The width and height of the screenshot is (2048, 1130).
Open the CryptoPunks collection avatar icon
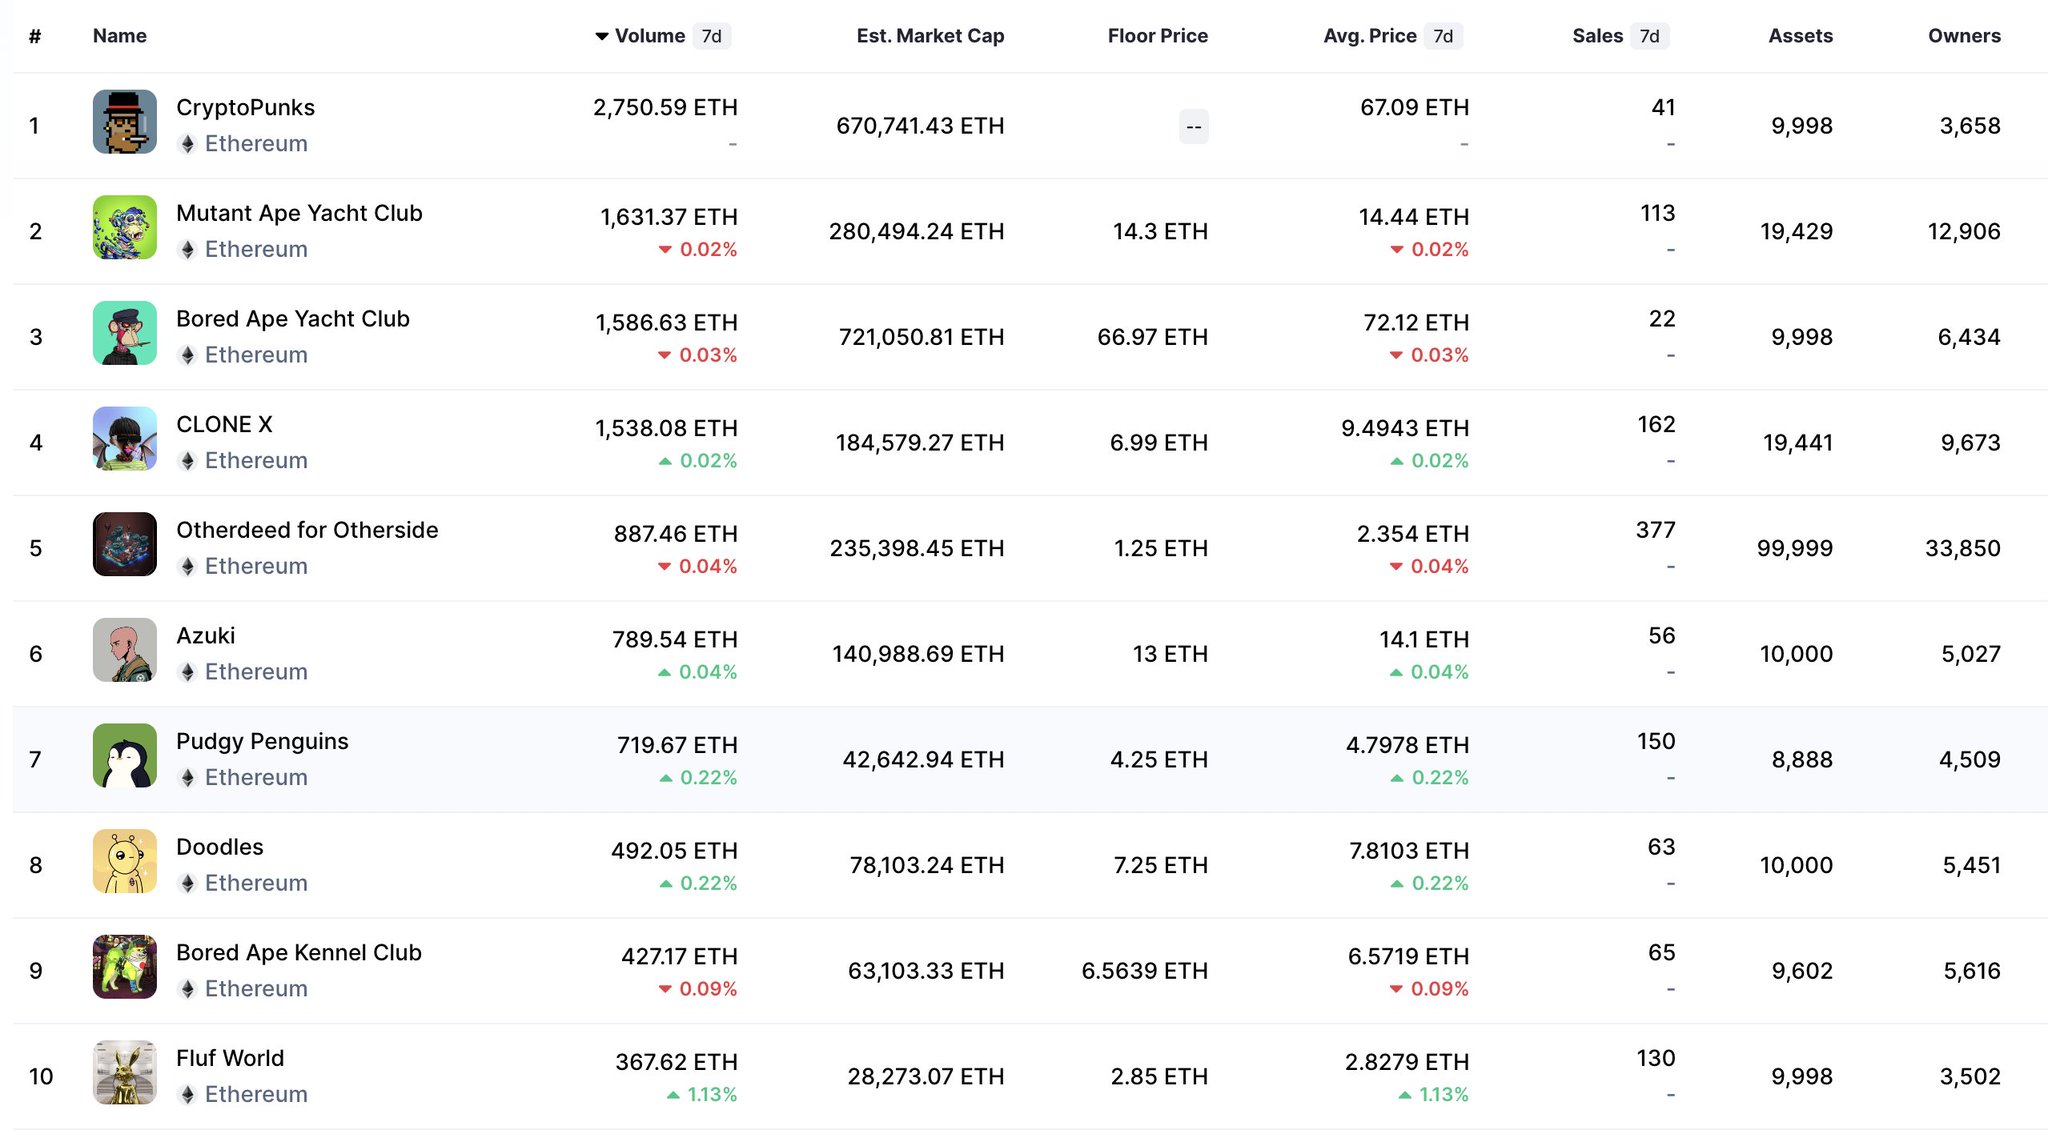pyautogui.click(x=125, y=122)
